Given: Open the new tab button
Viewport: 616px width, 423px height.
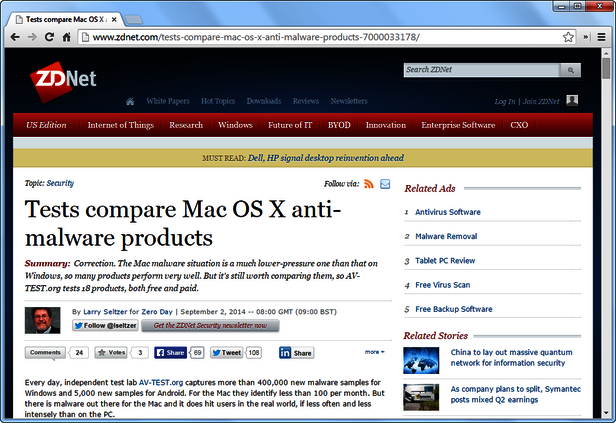Looking at the screenshot, I should click(134, 17).
